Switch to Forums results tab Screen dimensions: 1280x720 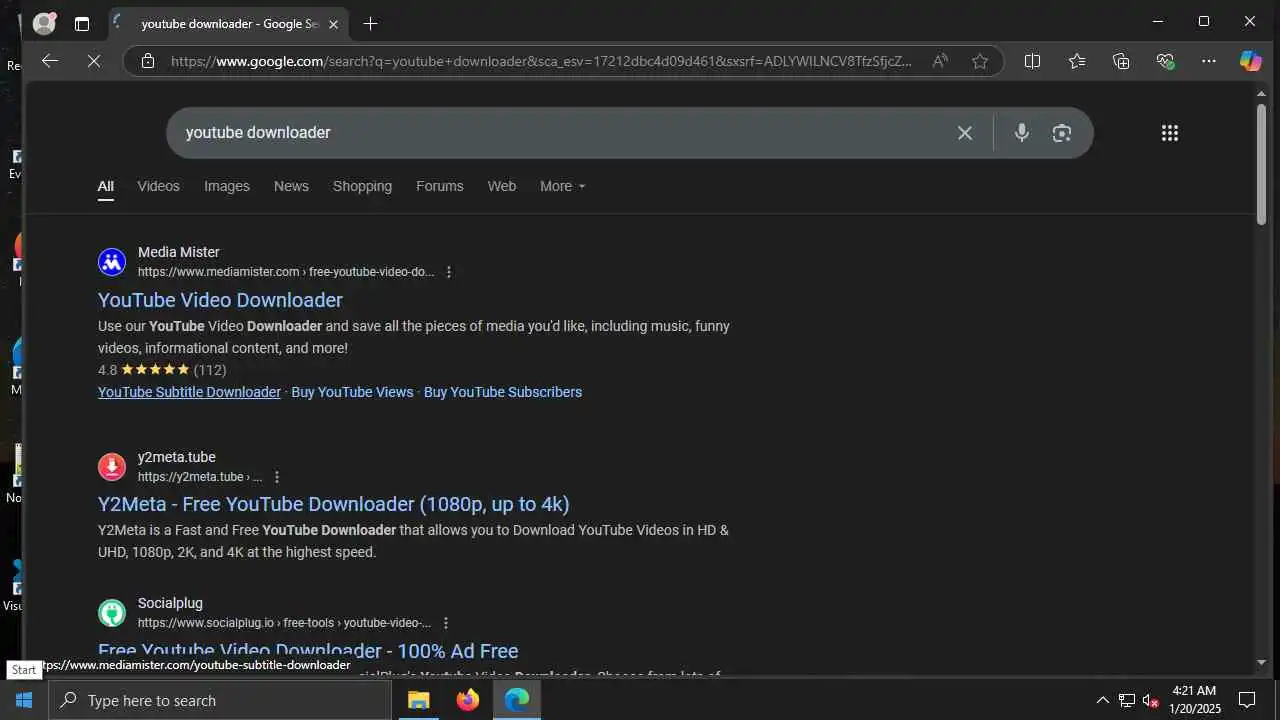(440, 186)
